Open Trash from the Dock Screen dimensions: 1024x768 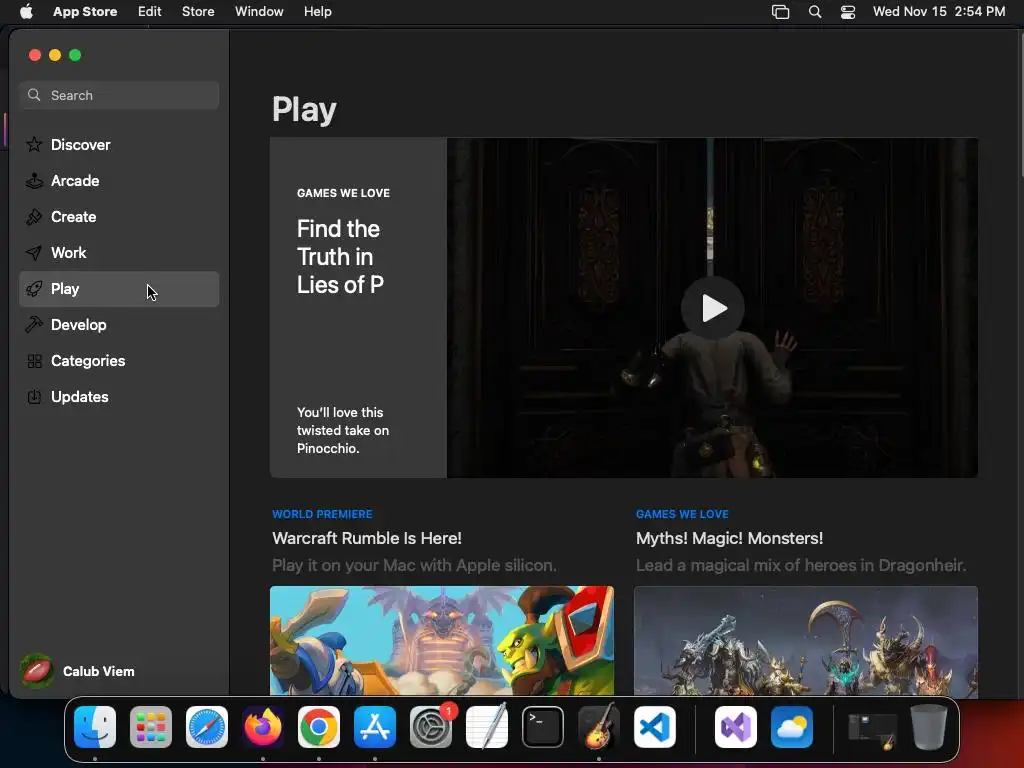point(928,727)
